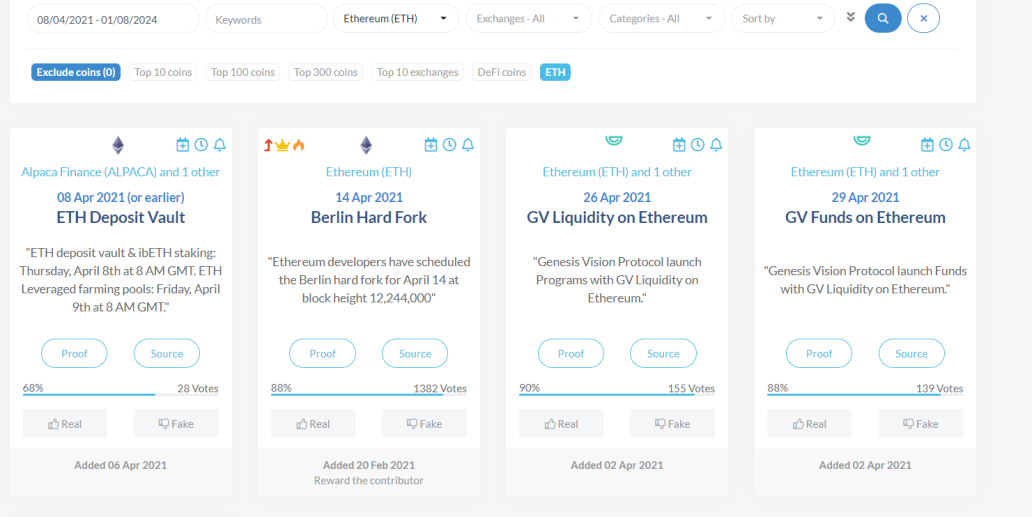Add Berlin Hard Fork to calendar icon
Screen dimensions: 1032x517
(x=431, y=145)
